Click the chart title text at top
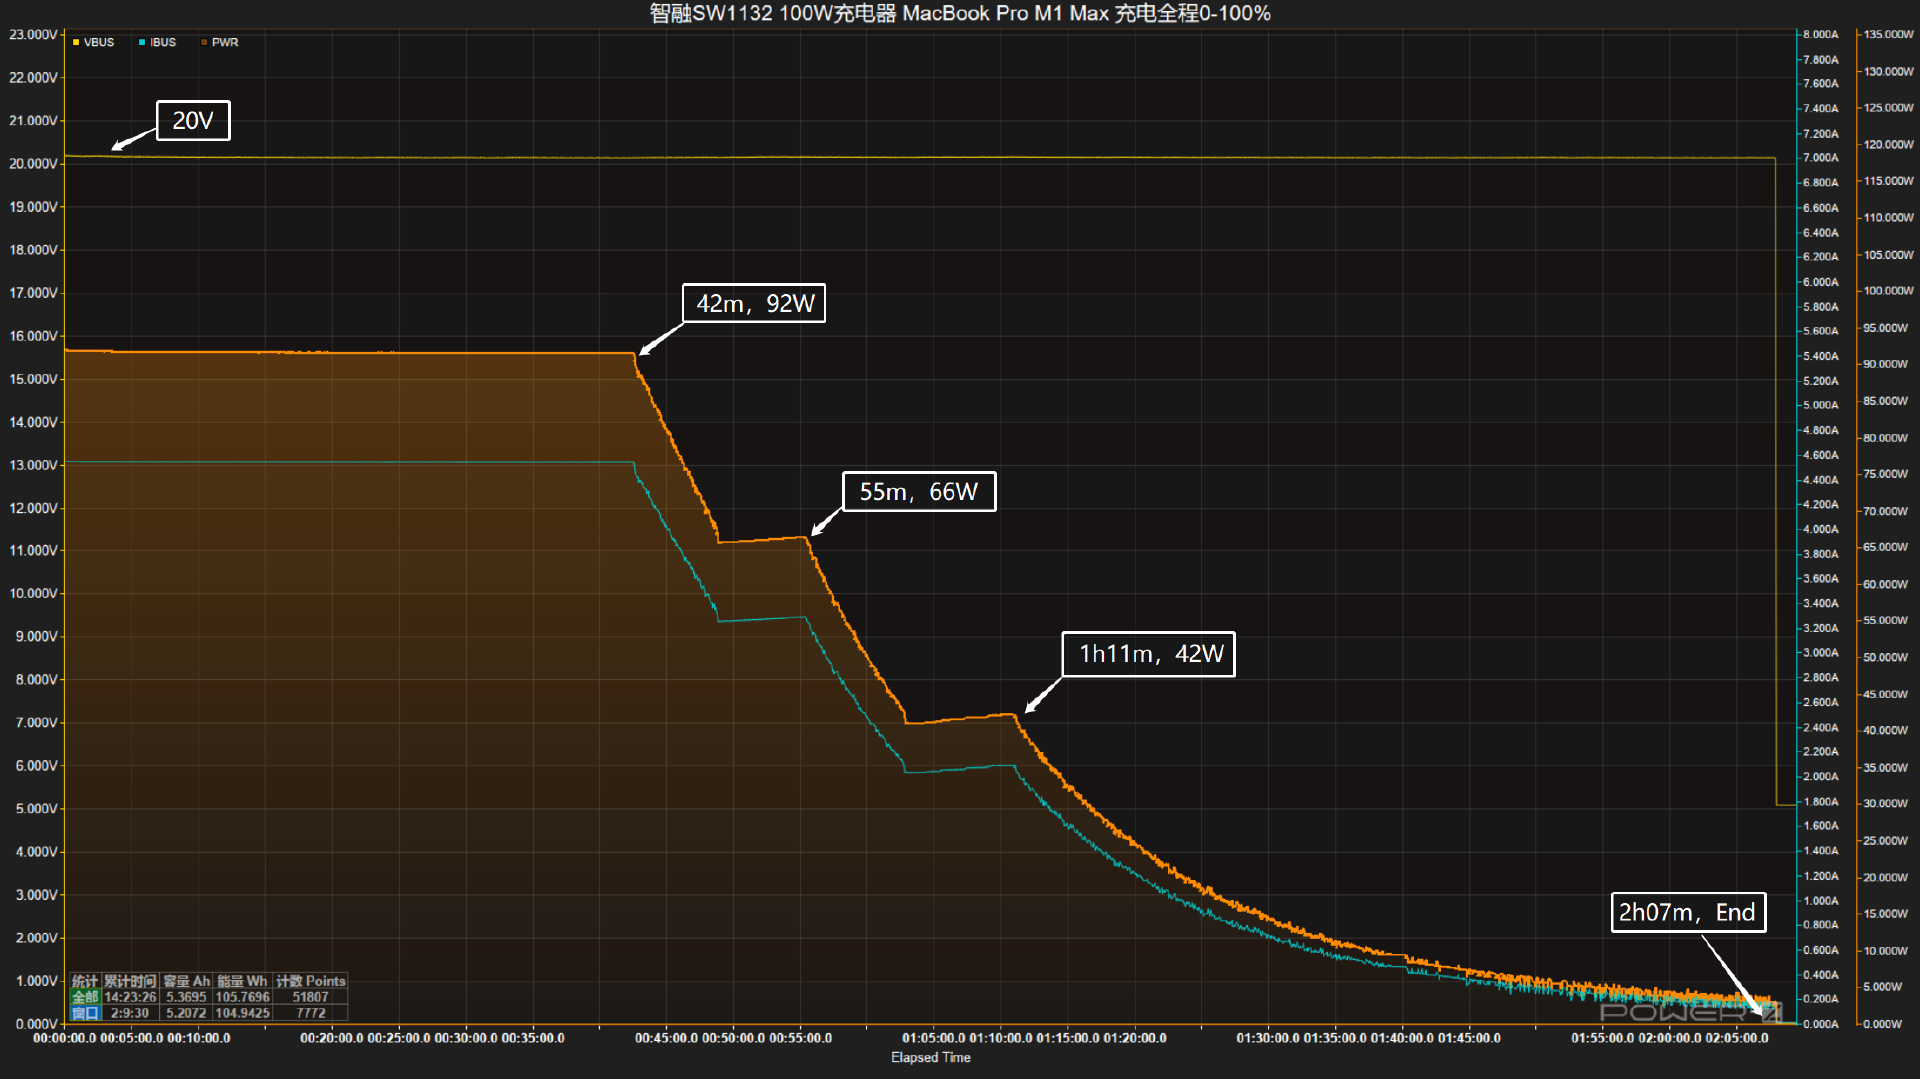This screenshot has width=1920, height=1079. click(960, 14)
